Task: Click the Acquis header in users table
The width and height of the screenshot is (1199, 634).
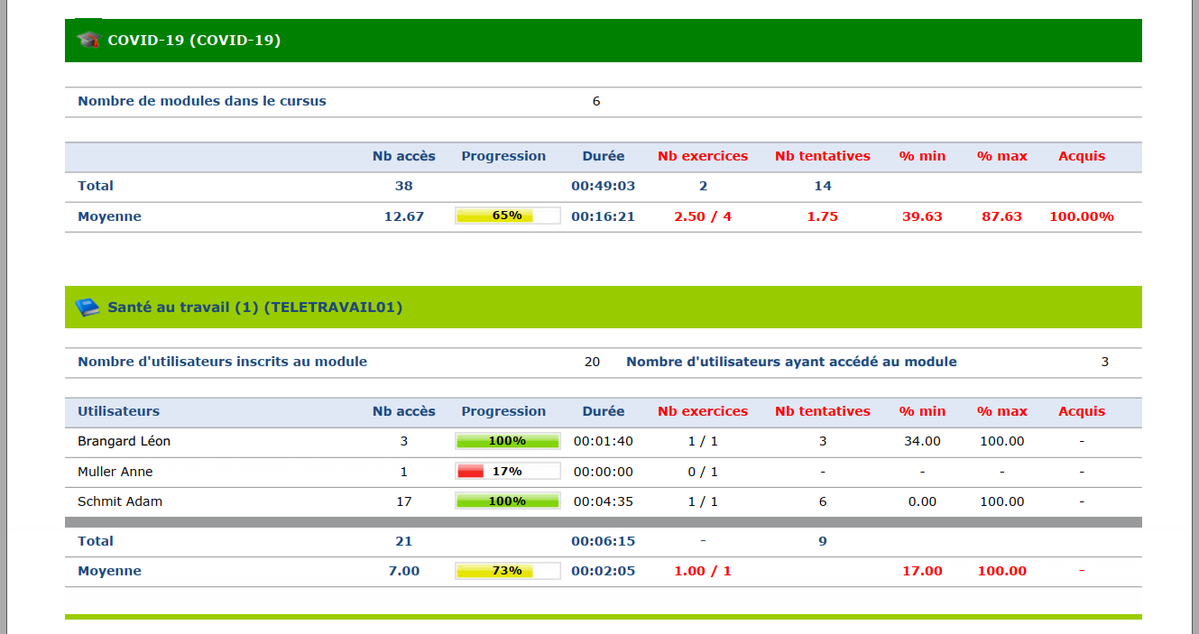Action: pyautogui.click(x=1082, y=411)
